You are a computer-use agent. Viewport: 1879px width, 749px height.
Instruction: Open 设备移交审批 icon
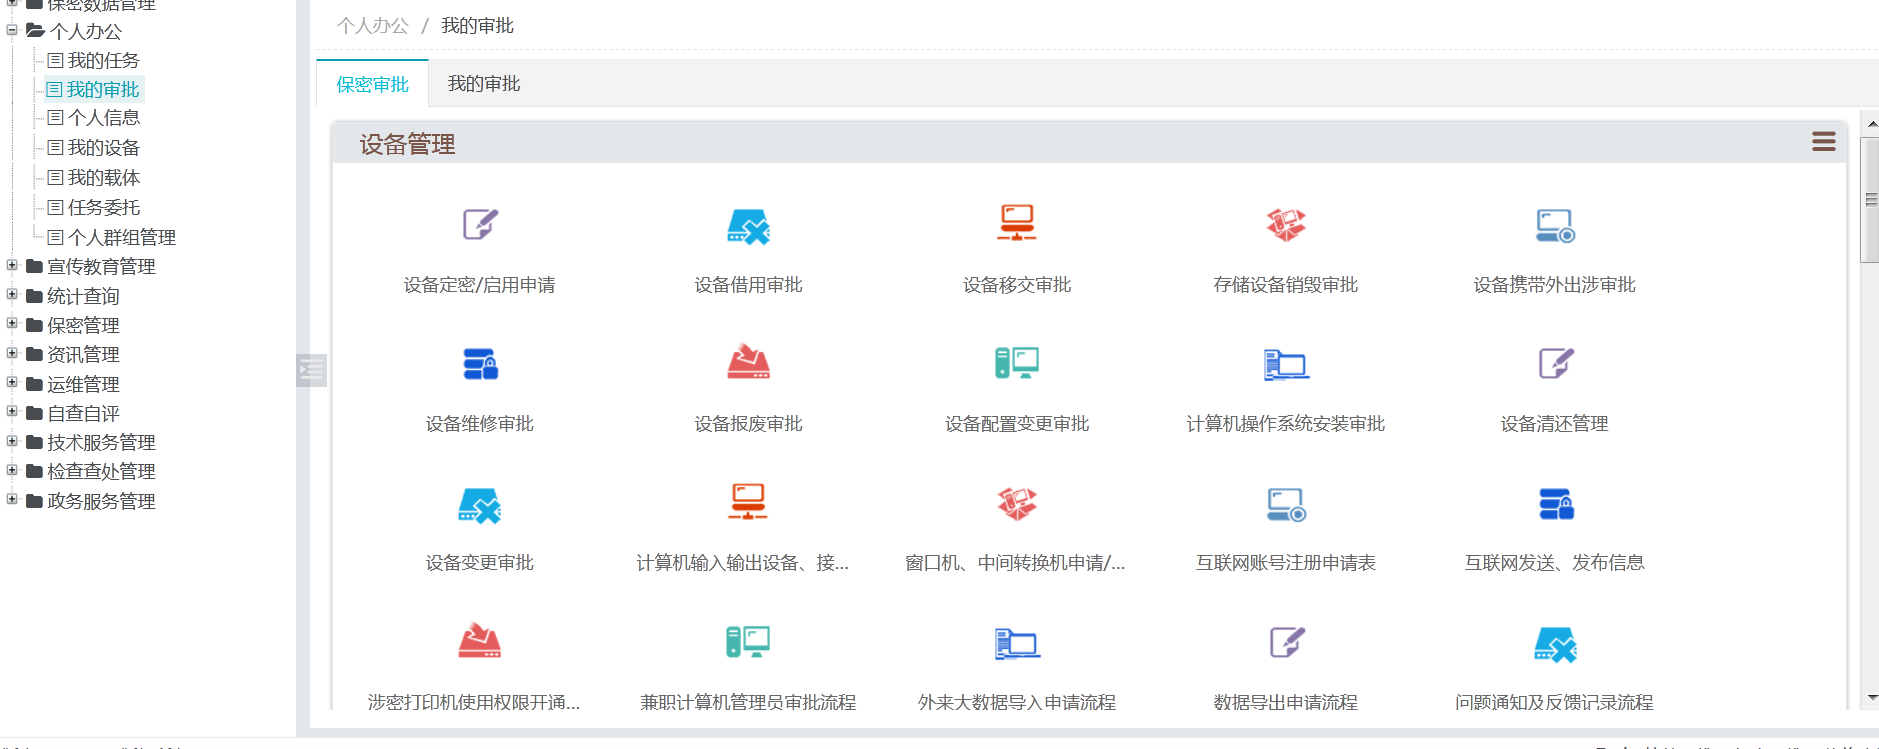tap(1017, 224)
